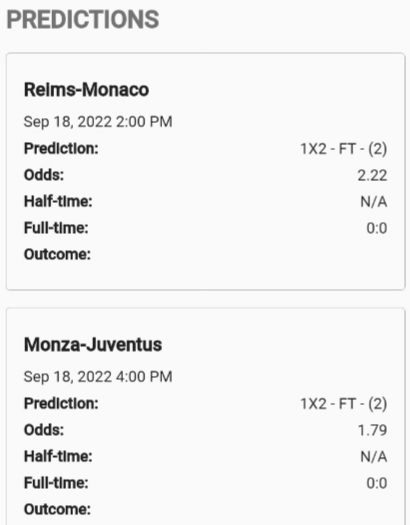Screen dimensions: 410x525
Task: Open the Monza-Juventus match title
Action: pyautogui.click(x=93, y=345)
